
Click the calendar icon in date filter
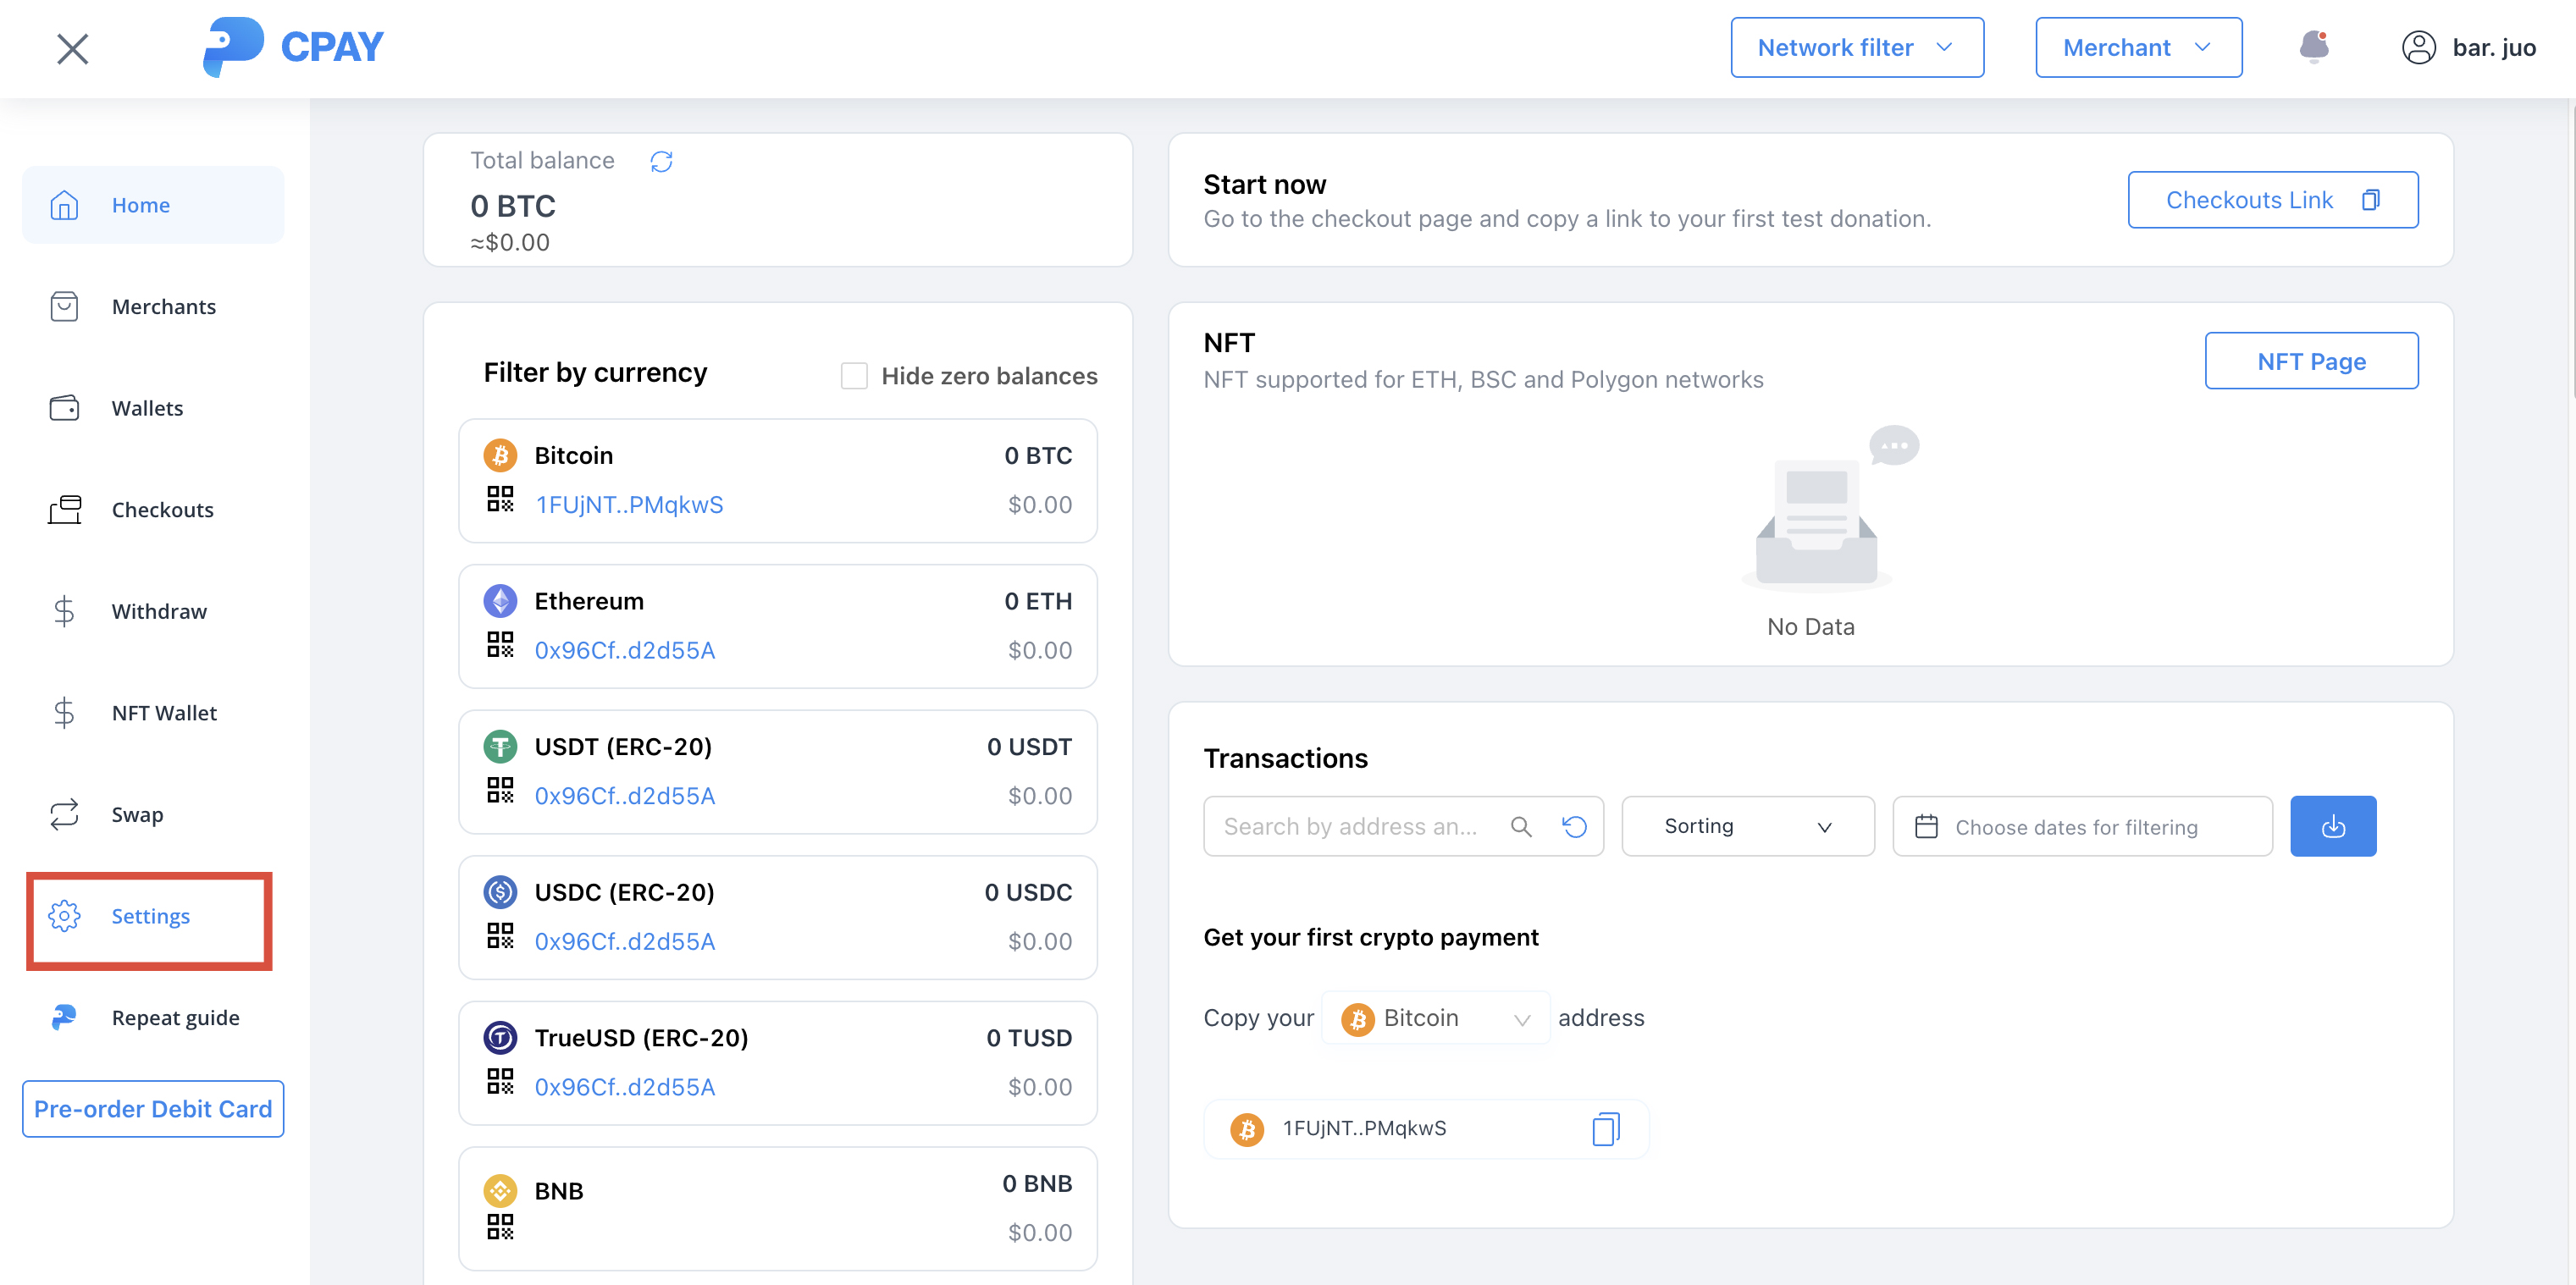[1926, 827]
